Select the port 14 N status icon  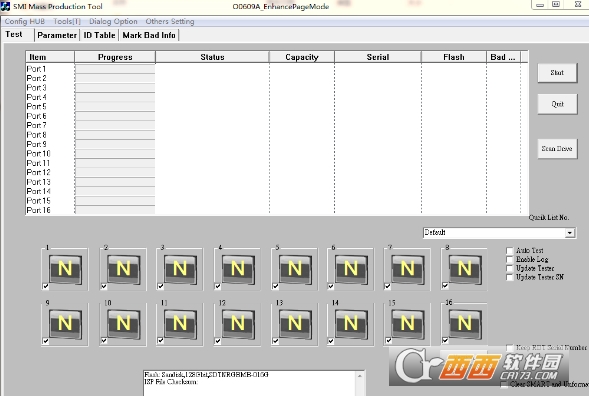coord(351,323)
